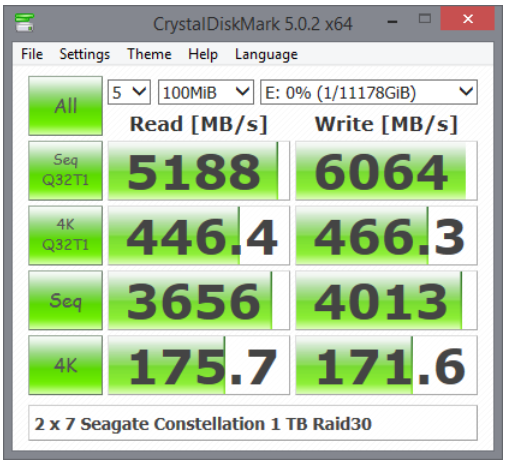Open the Theme menu
506x466 pixels.
(x=149, y=54)
